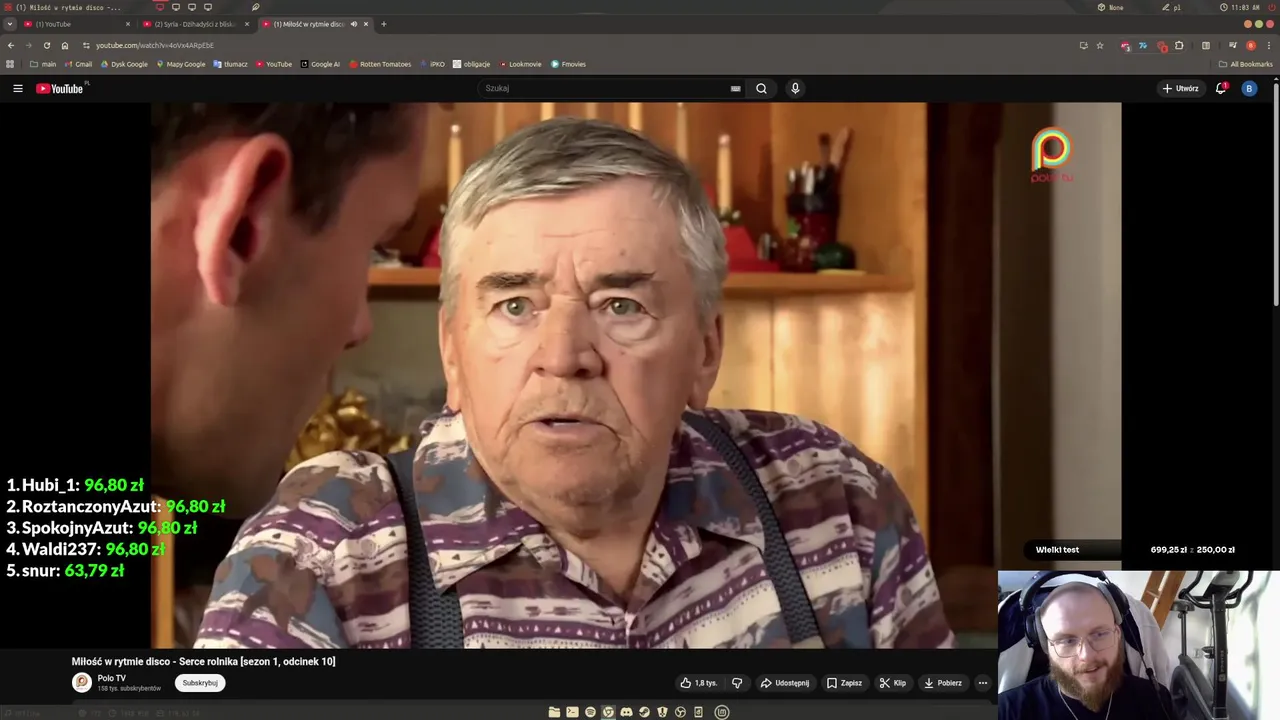Open the browser home page
This screenshot has width=1280, height=720.
pyautogui.click(x=65, y=45)
